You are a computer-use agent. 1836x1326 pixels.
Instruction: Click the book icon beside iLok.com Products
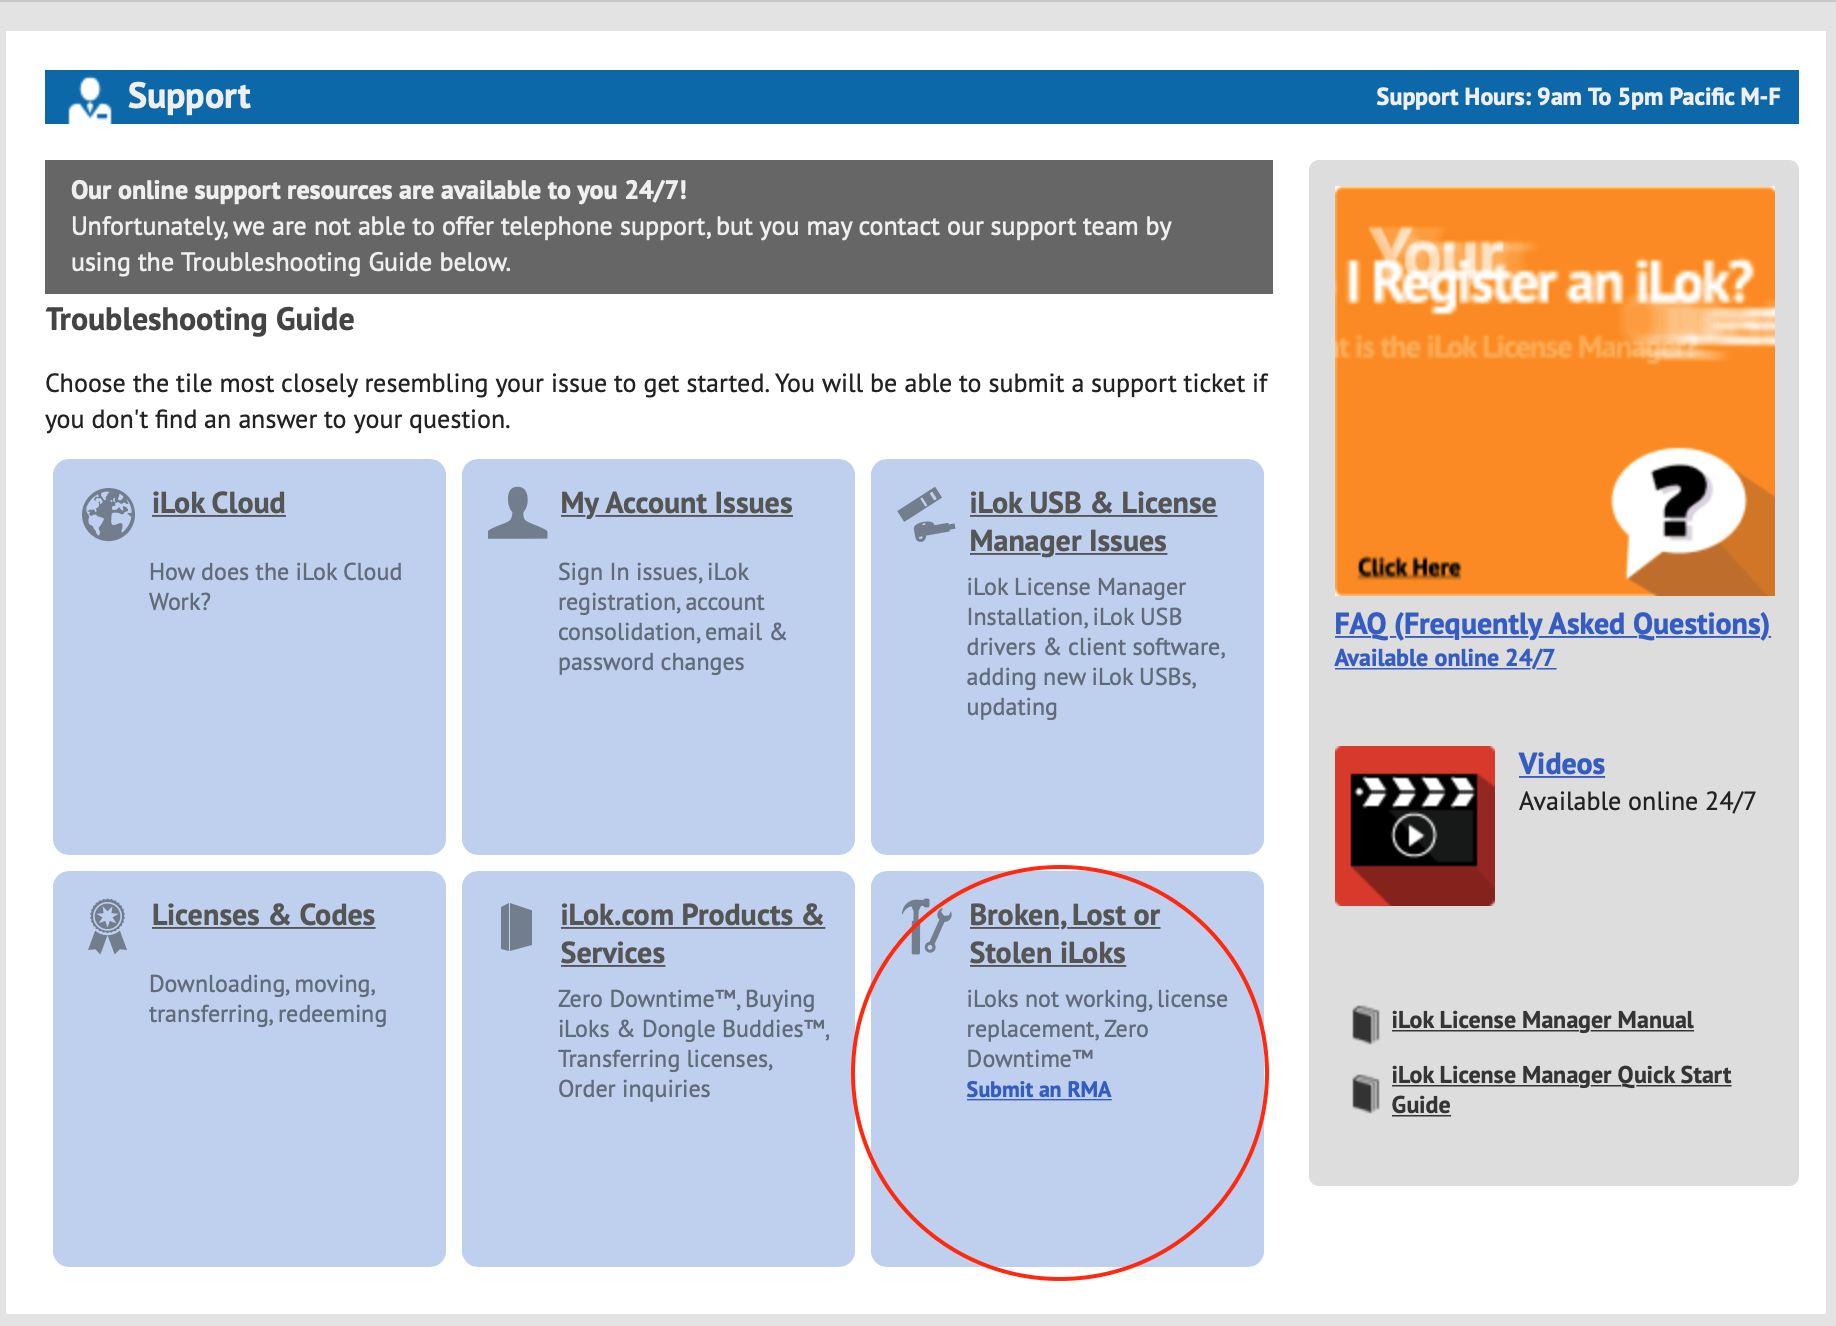point(516,927)
